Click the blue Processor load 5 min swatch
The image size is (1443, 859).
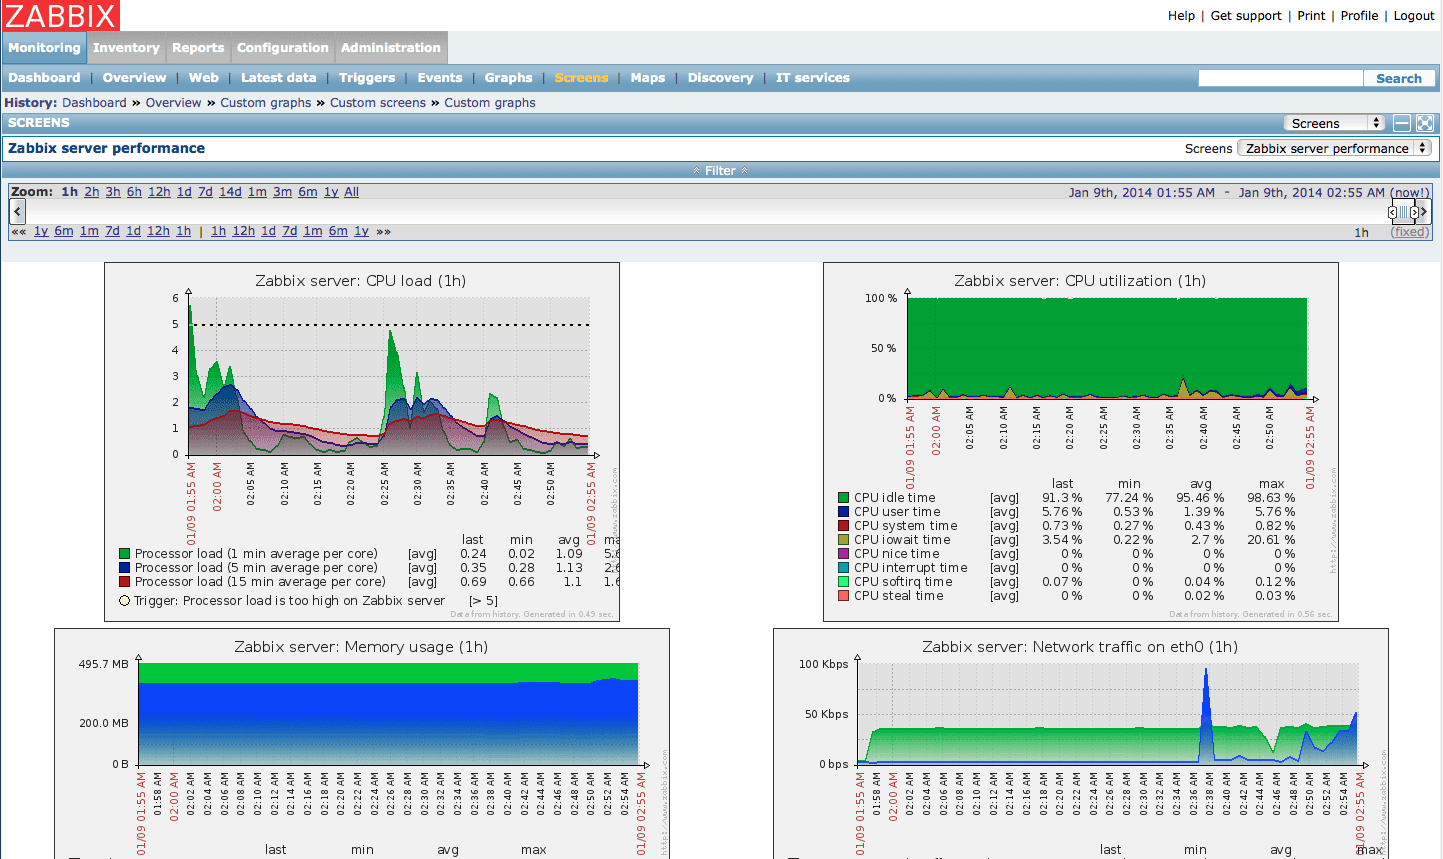(x=124, y=568)
